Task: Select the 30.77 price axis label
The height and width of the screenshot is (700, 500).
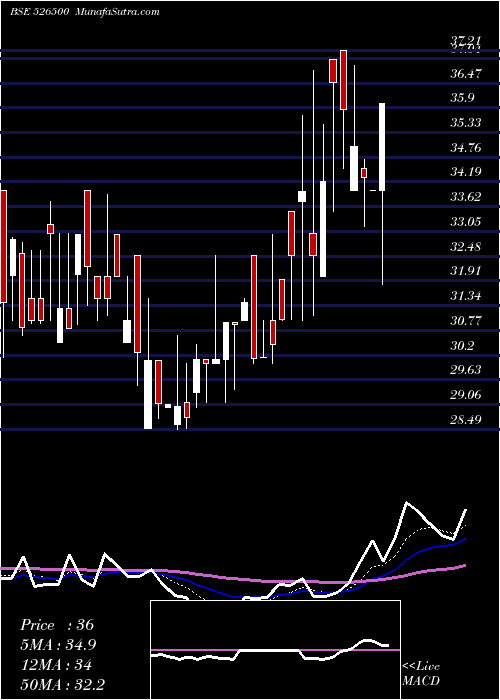Action: 466,321
